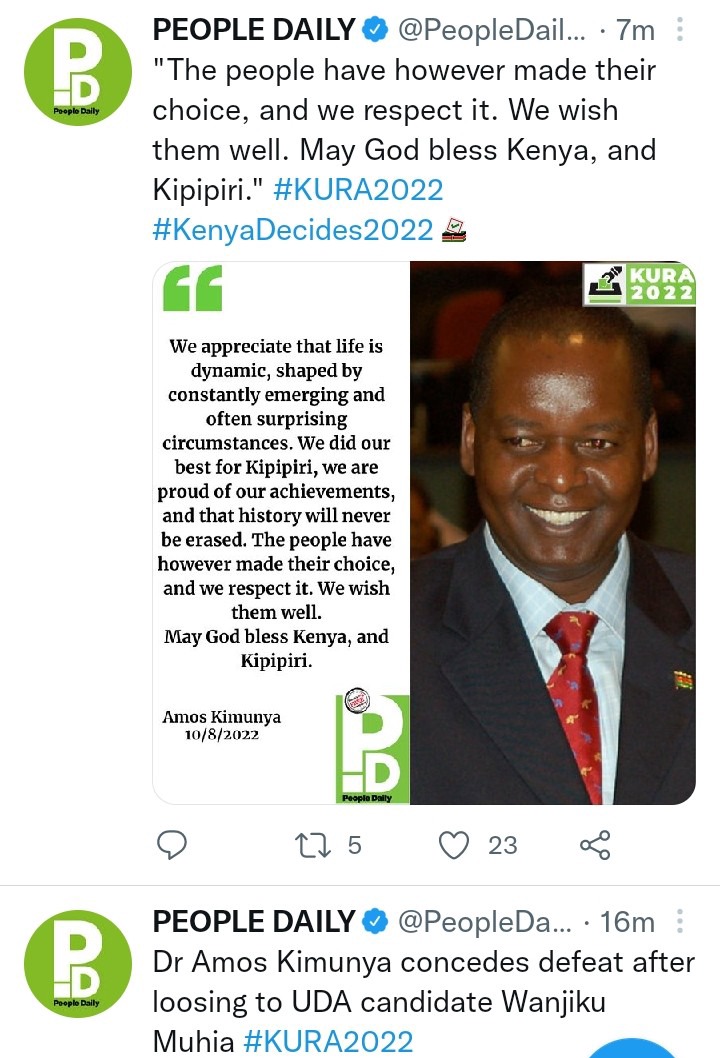
Task: Tap verified badge on the 16m tweet
Action: 375,922
